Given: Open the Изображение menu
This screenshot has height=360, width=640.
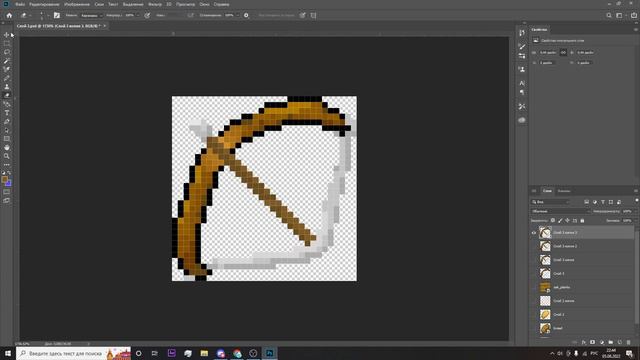Looking at the screenshot, I should 77,4.
